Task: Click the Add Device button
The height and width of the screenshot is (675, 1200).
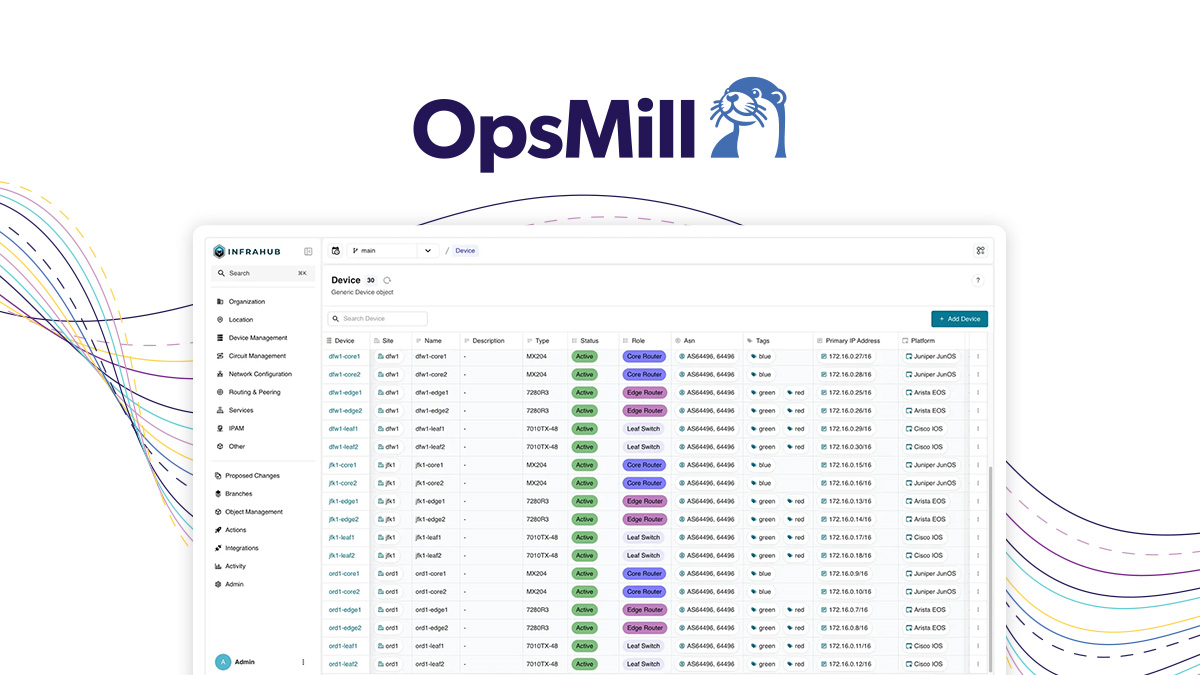Action: pyautogui.click(x=958, y=318)
